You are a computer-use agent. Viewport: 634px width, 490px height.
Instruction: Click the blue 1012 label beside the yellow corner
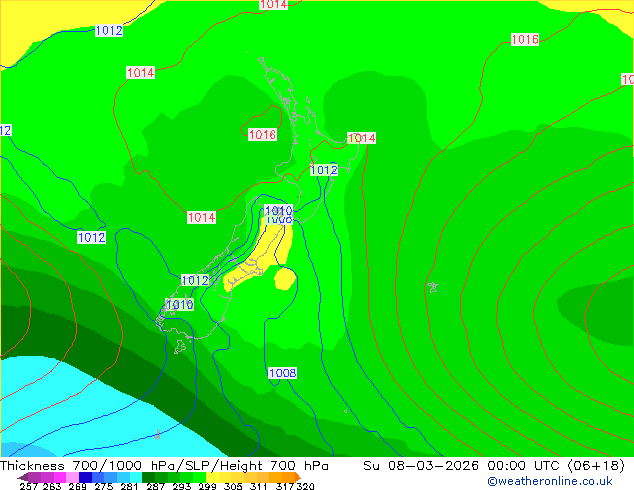coord(109,31)
